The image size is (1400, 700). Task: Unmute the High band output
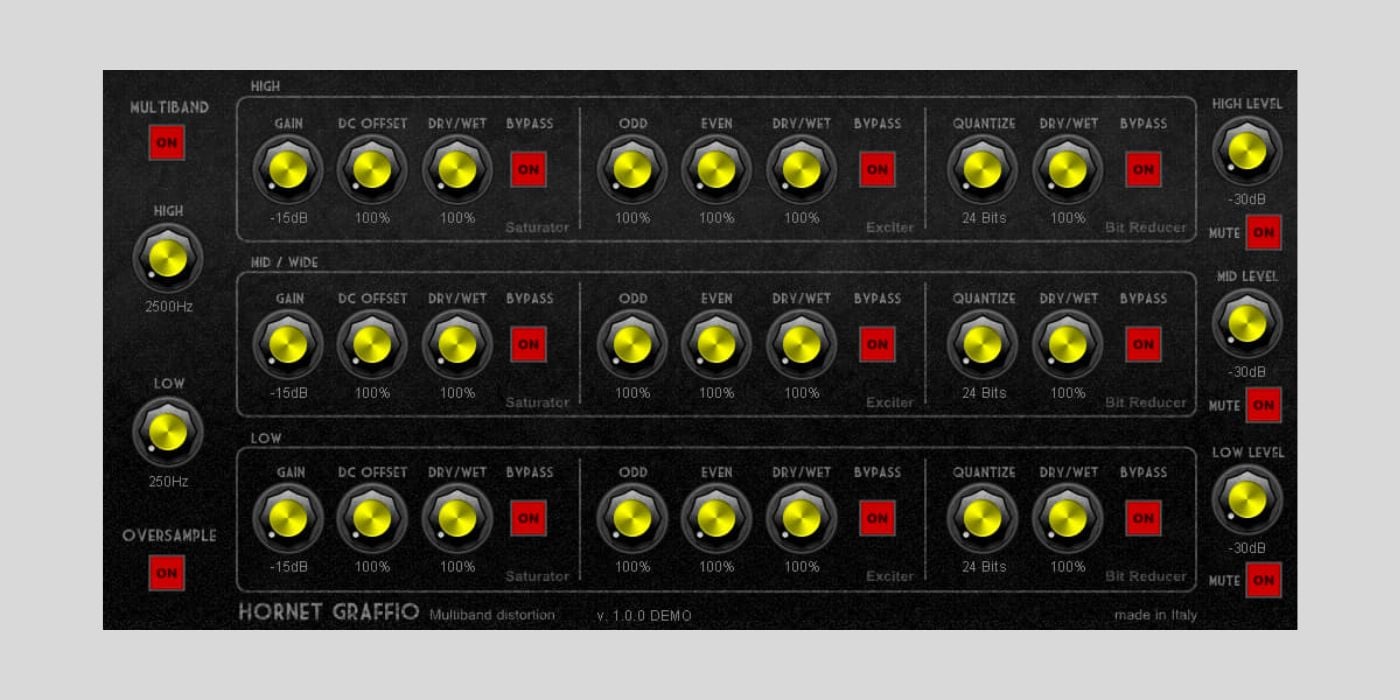point(1263,232)
